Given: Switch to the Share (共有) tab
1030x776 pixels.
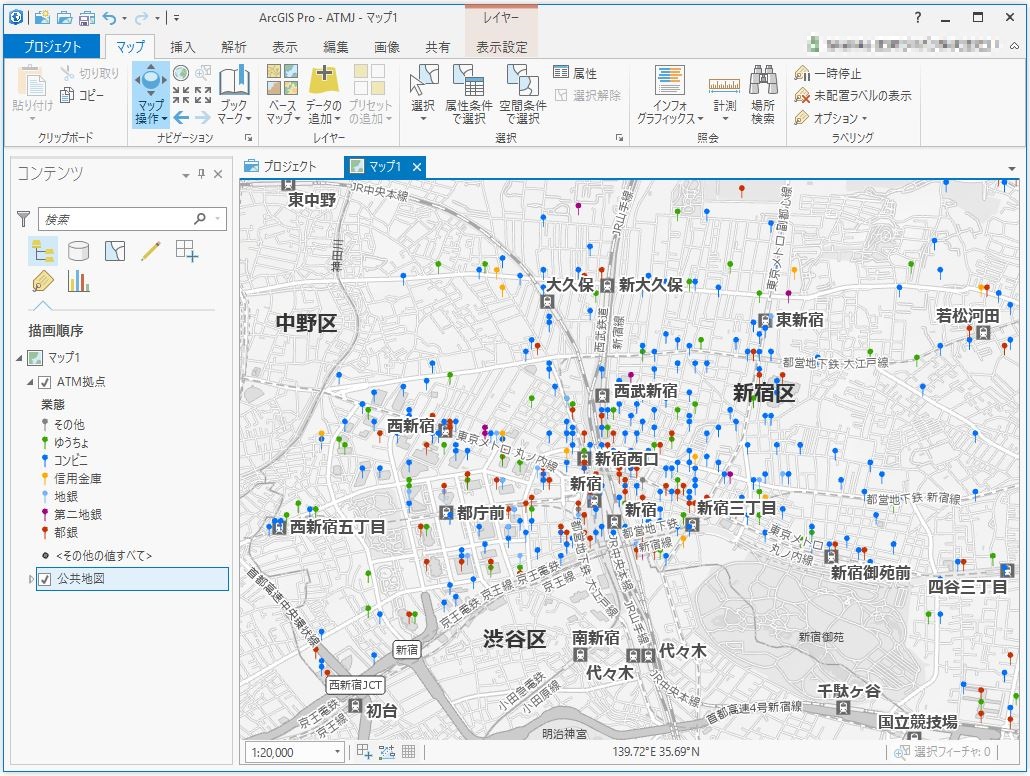Looking at the screenshot, I should coord(437,47).
